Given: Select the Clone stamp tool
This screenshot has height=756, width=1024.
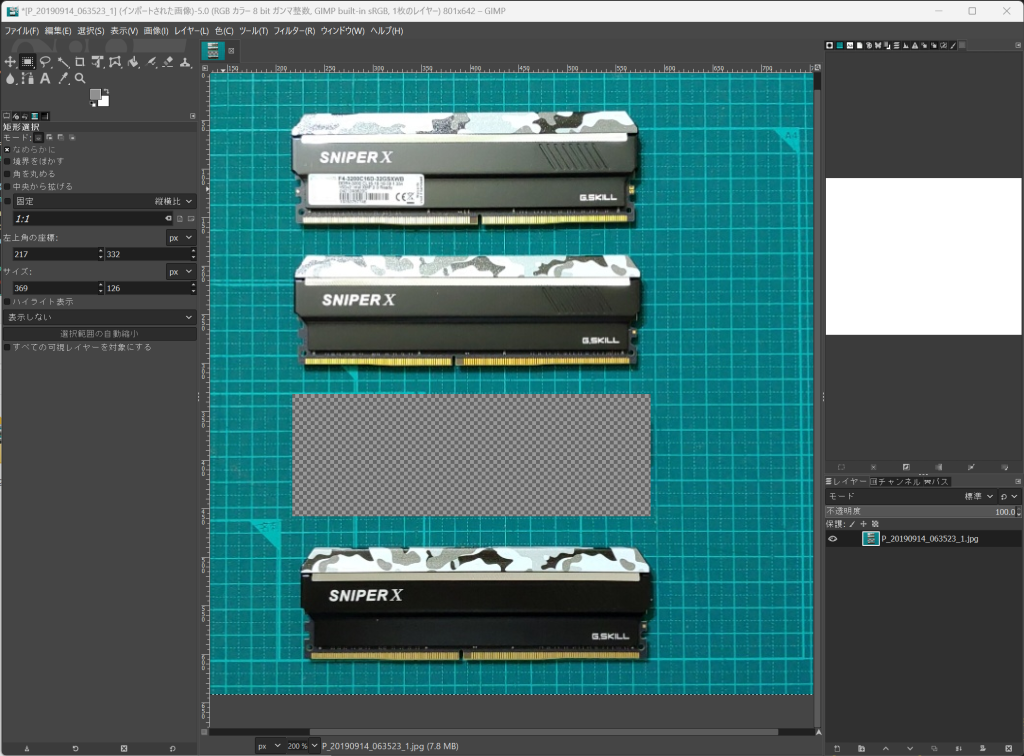Looking at the screenshot, I should coord(185,62).
